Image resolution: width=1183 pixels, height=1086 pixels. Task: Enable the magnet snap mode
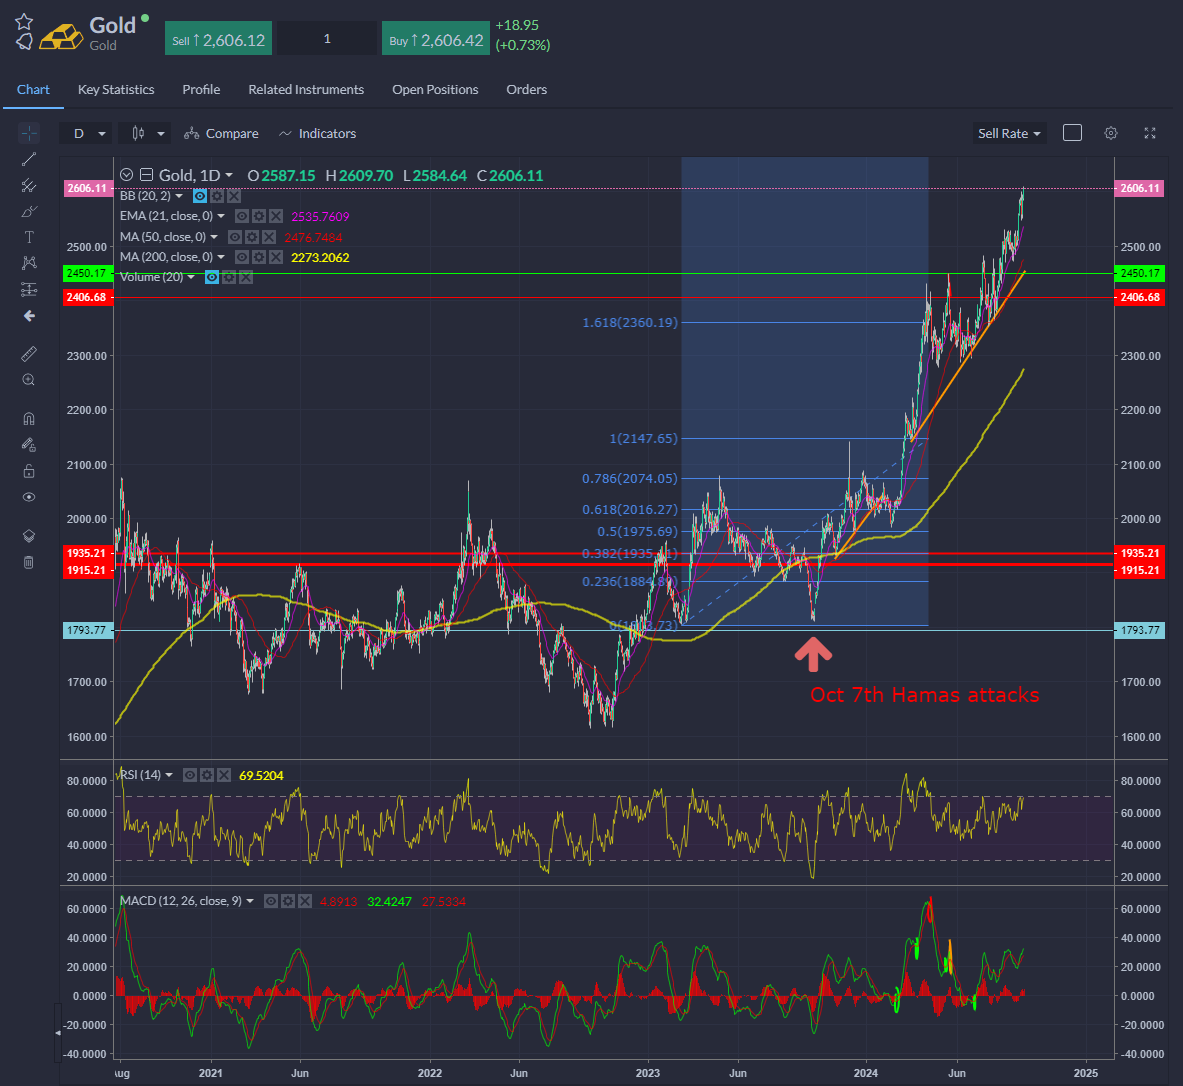pos(29,419)
